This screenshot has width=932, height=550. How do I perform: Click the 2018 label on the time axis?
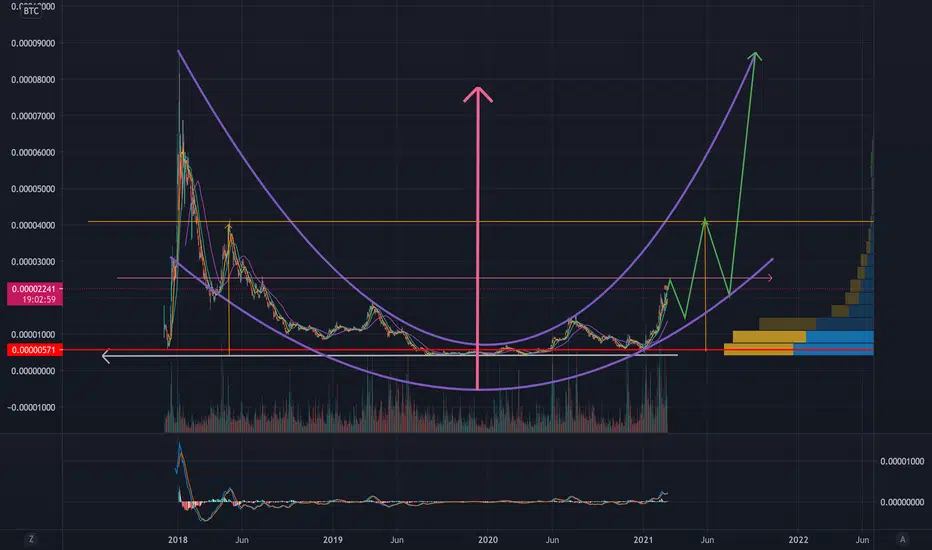tap(178, 540)
